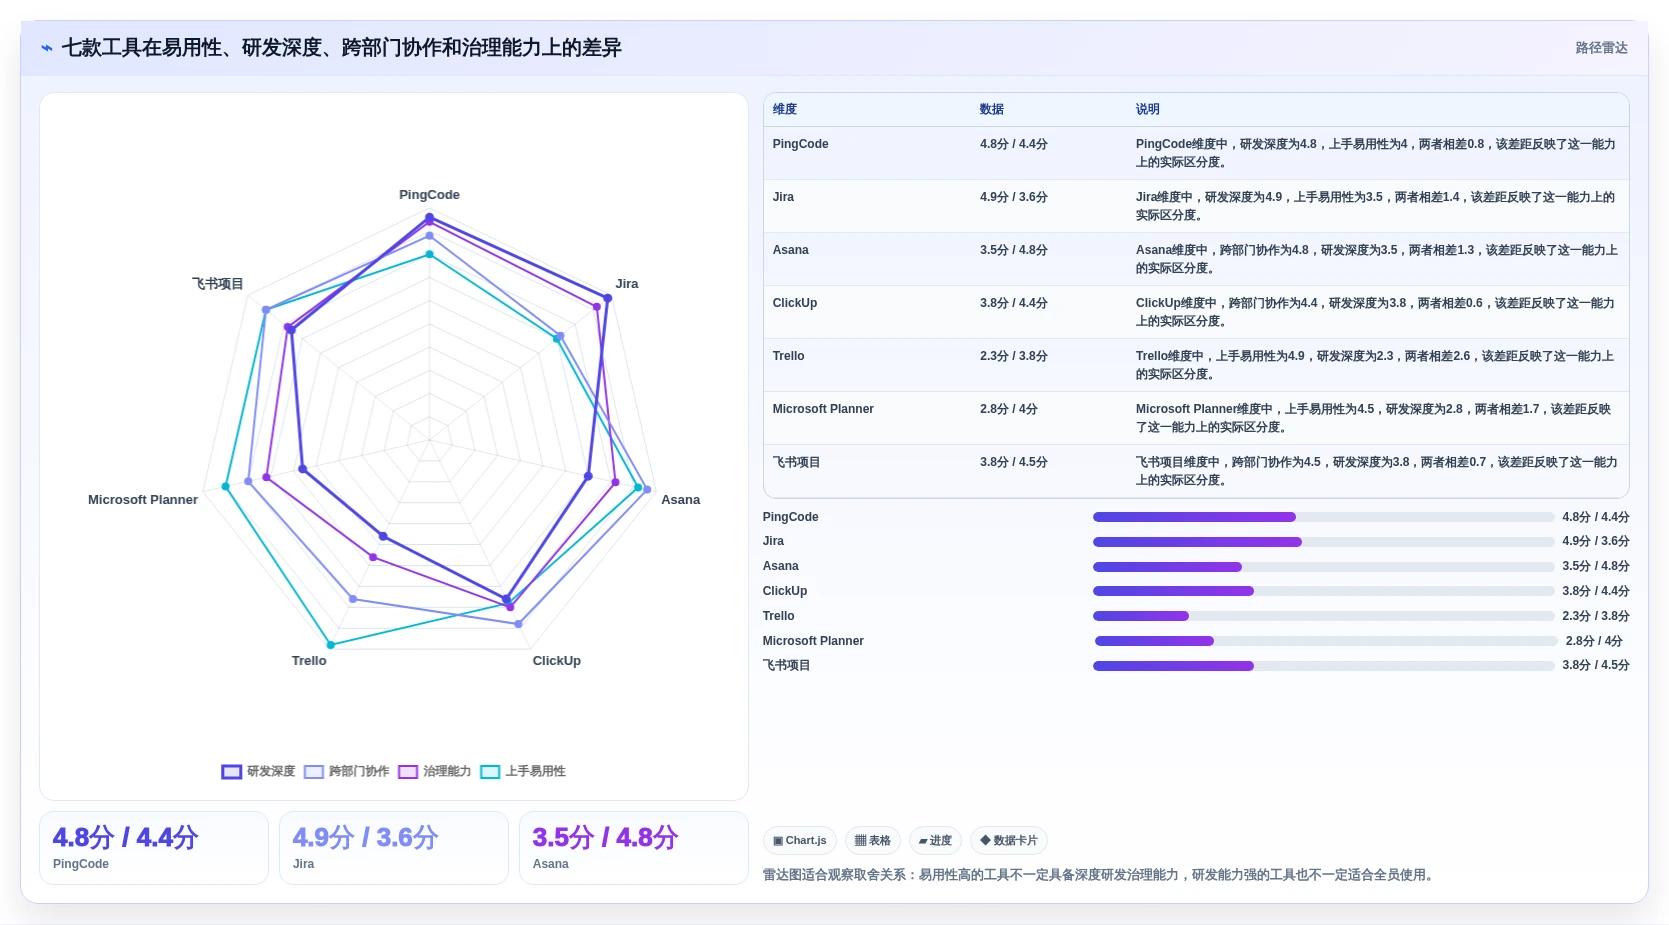The height and width of the screenshot is (925, 1669).
Task: Click the Asana progress bar
Action: click(x=1324, y=567)
